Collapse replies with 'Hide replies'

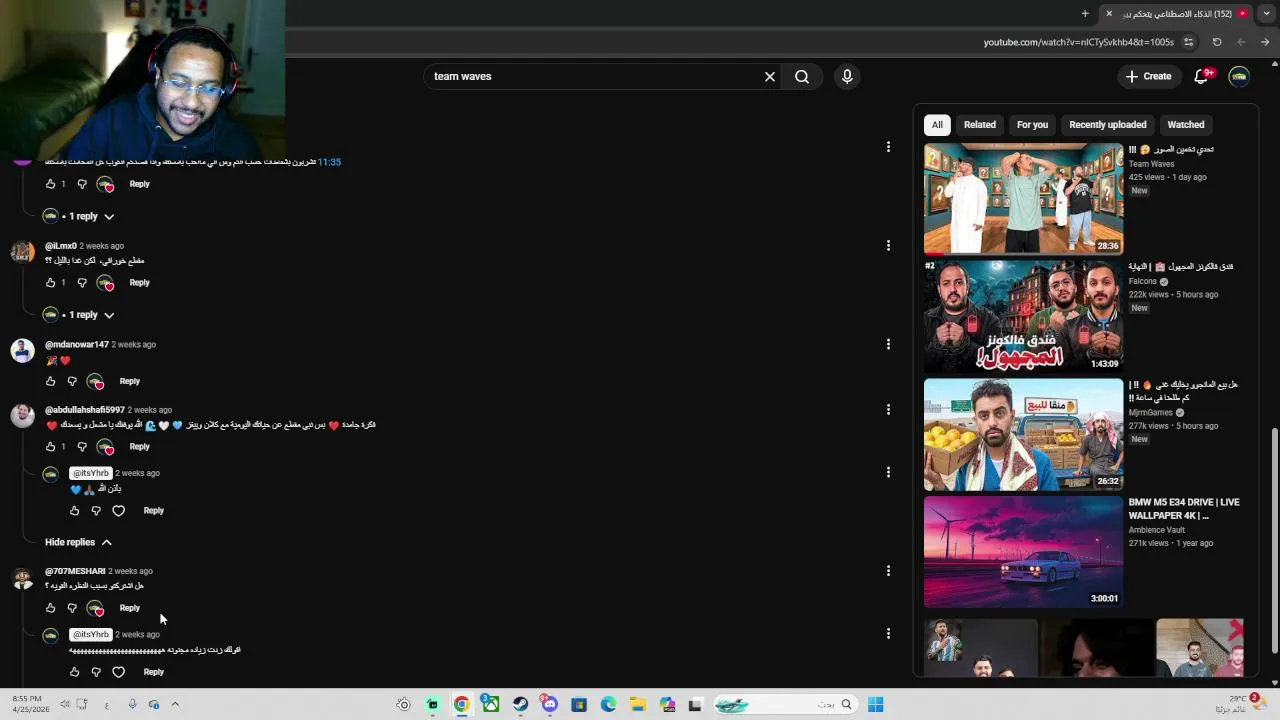[78, 542]
